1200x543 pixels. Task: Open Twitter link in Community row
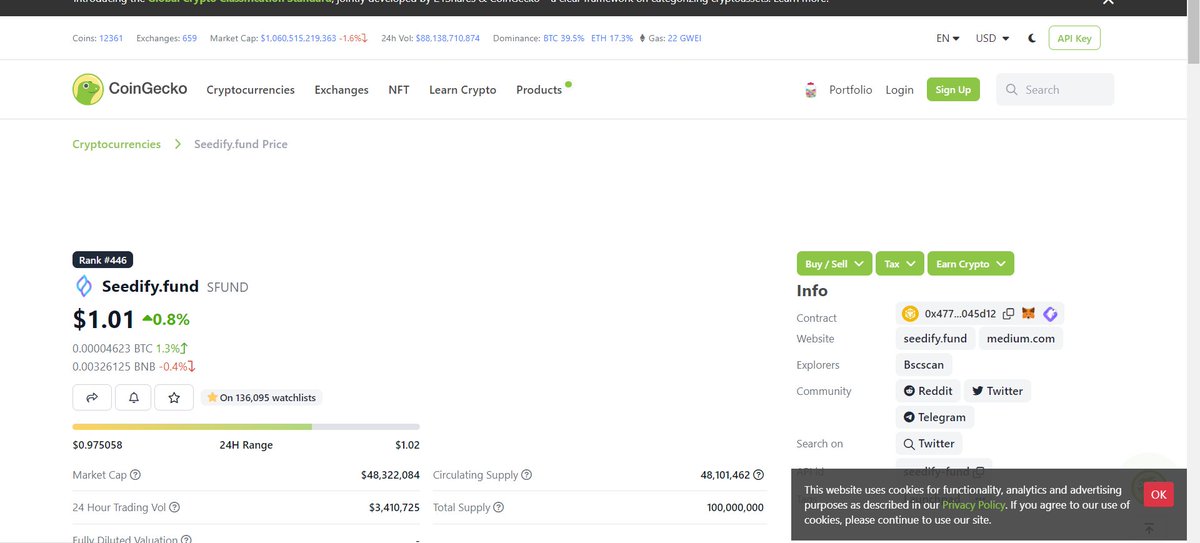pos(997,391)
